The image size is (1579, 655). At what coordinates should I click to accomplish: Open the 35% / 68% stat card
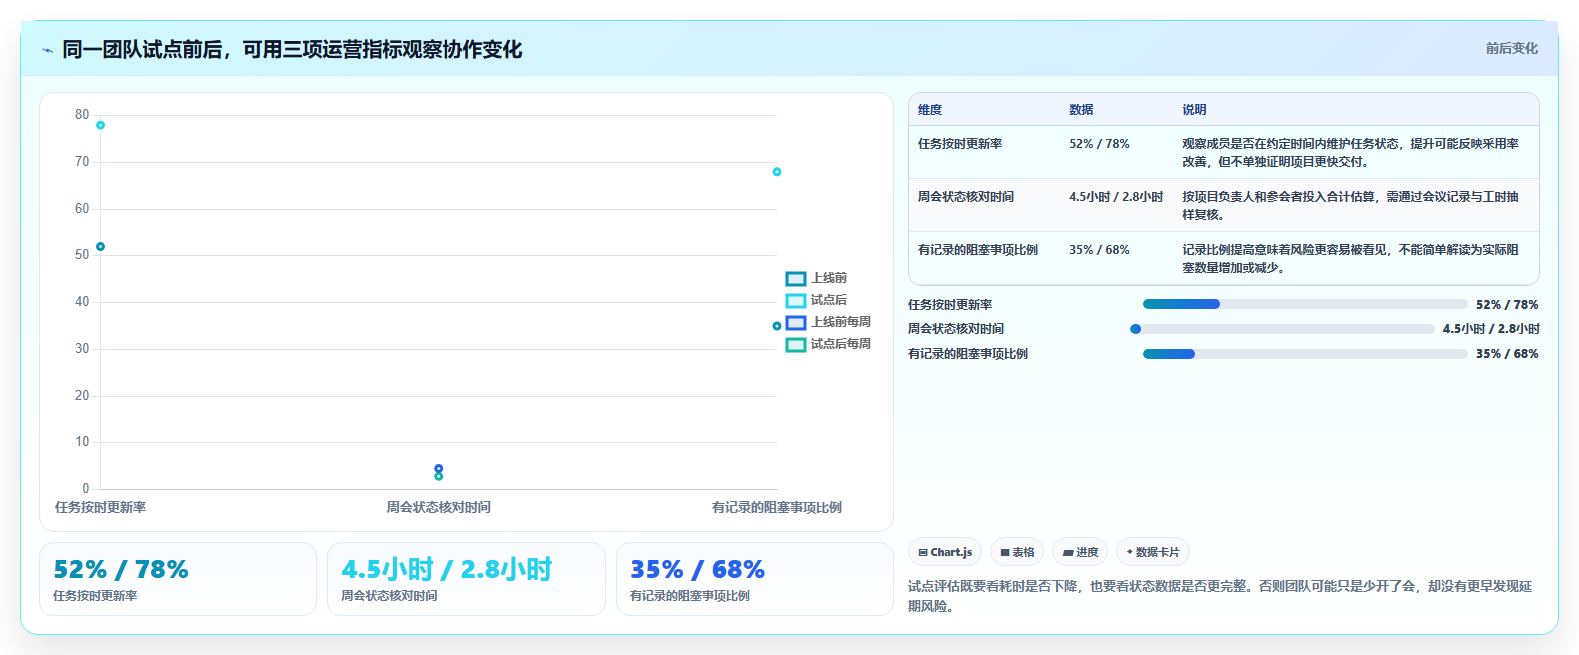point(755,579)
